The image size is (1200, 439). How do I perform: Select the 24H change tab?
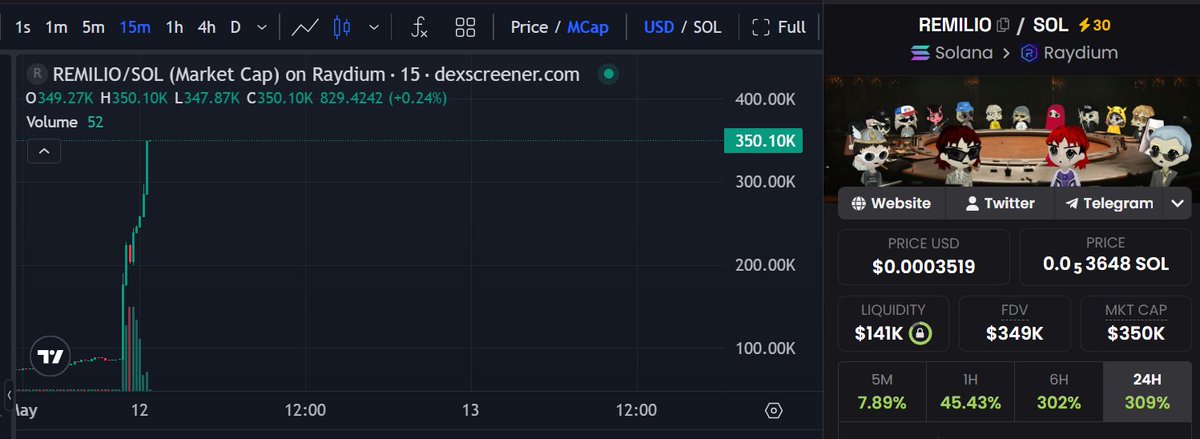click(x=1147, y=392)
